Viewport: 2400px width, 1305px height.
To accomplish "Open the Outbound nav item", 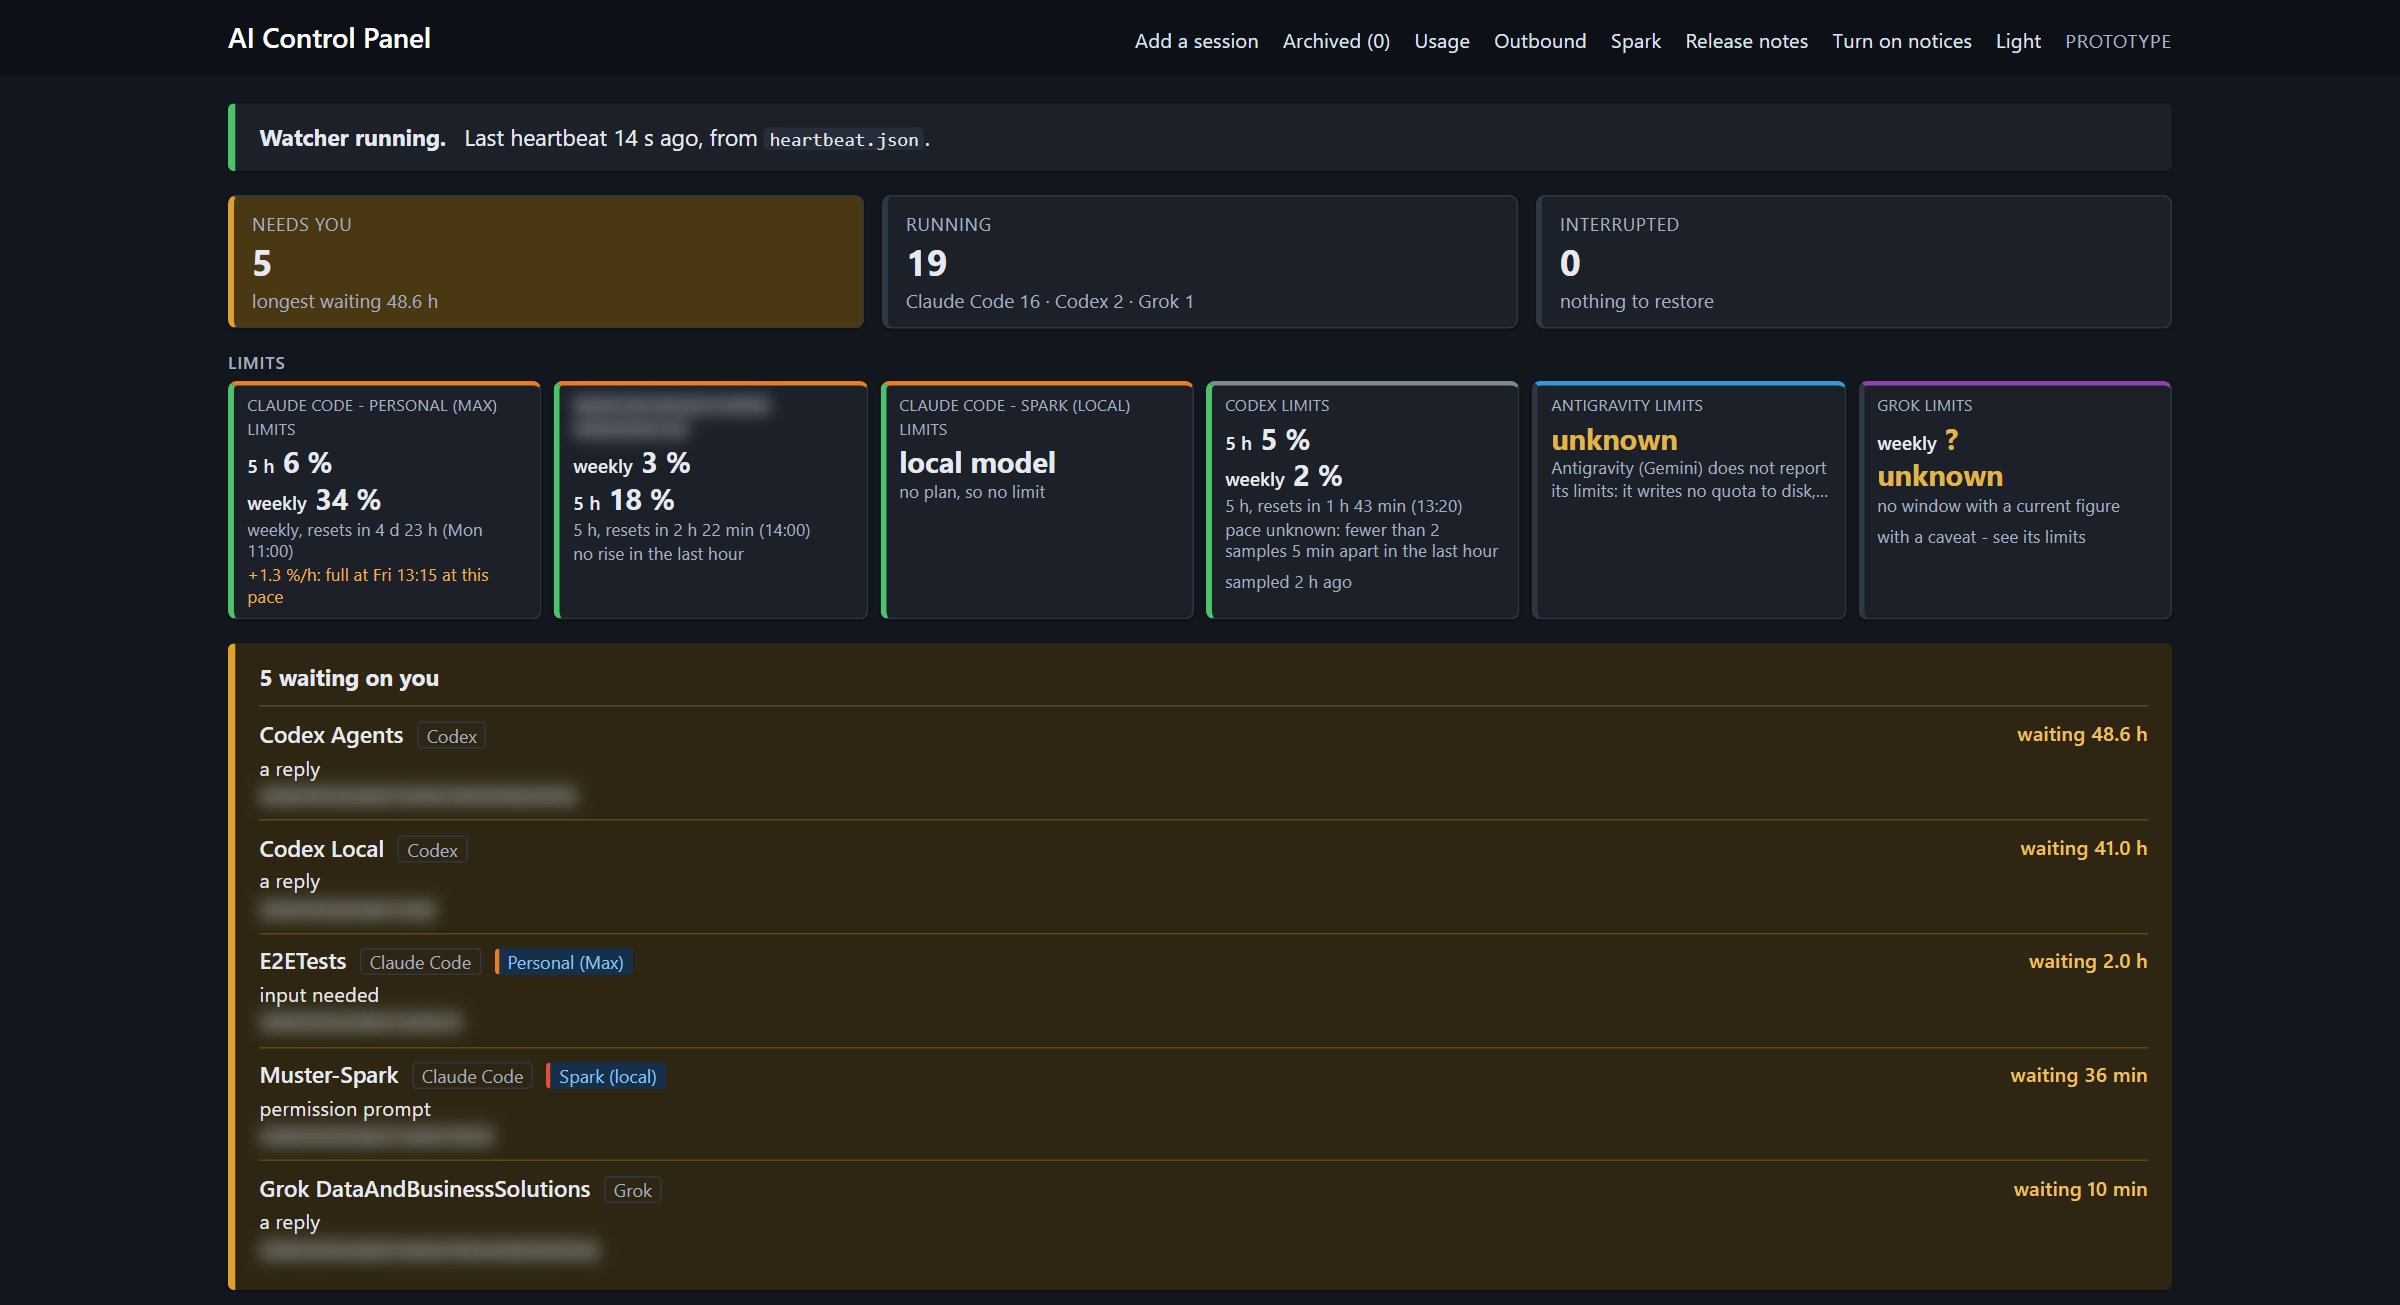I will pyautogui.click(x=1539, y=41).
